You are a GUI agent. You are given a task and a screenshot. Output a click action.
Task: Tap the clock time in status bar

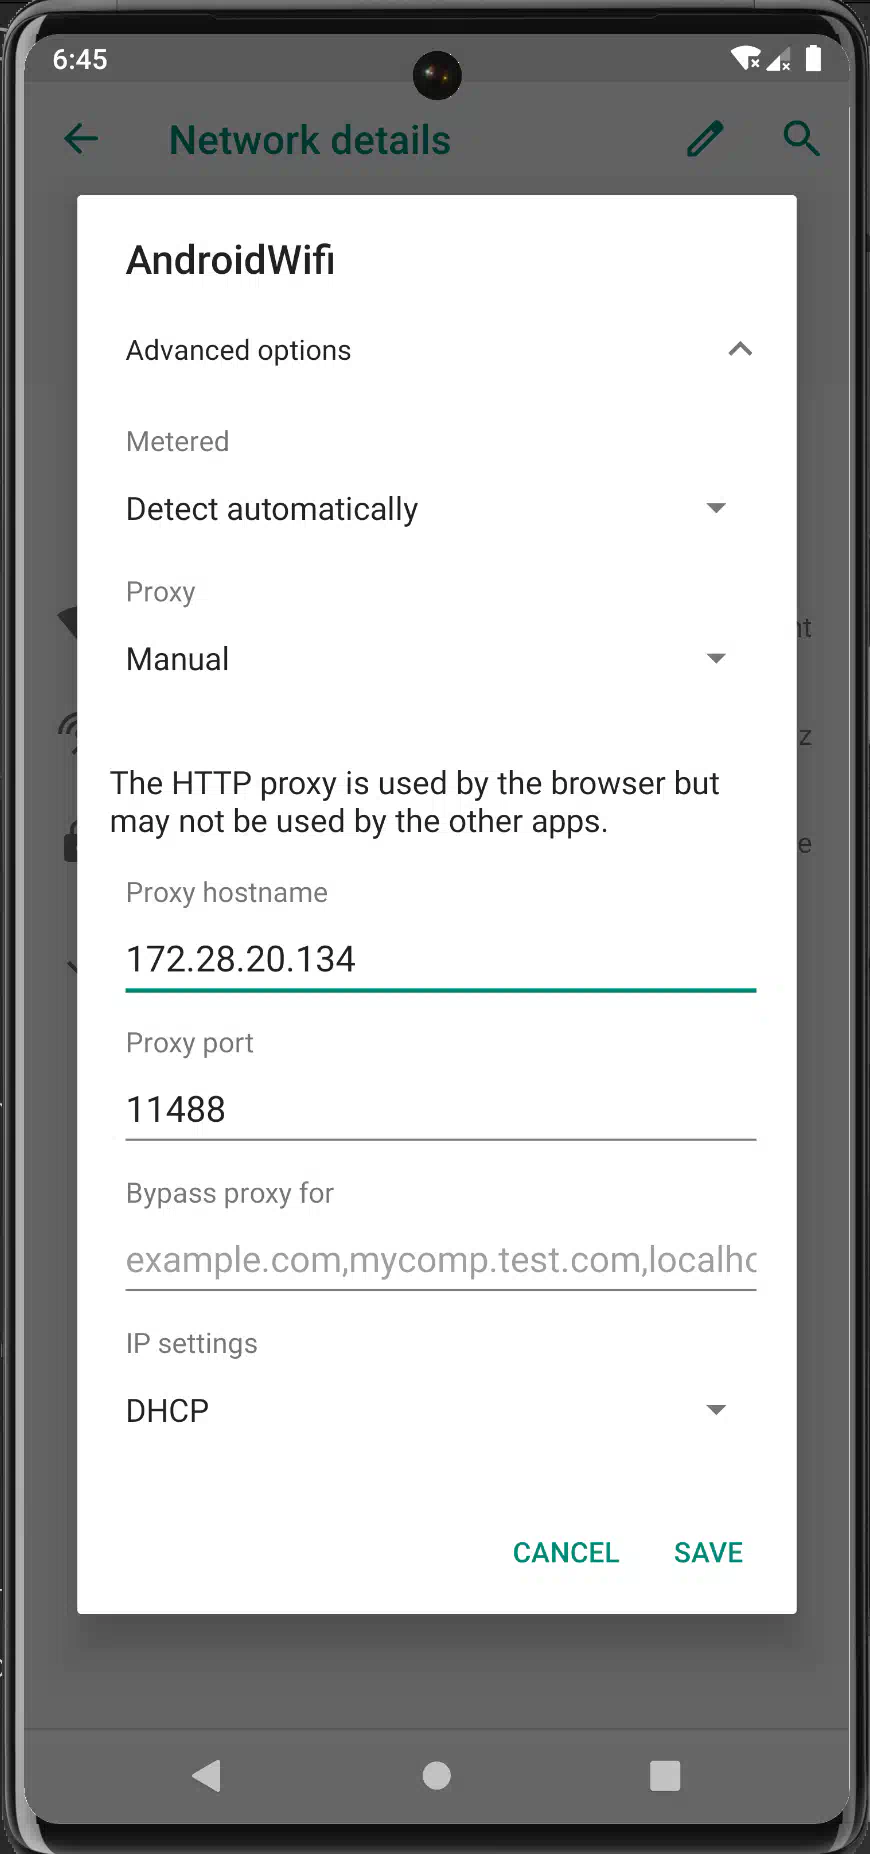80,59
